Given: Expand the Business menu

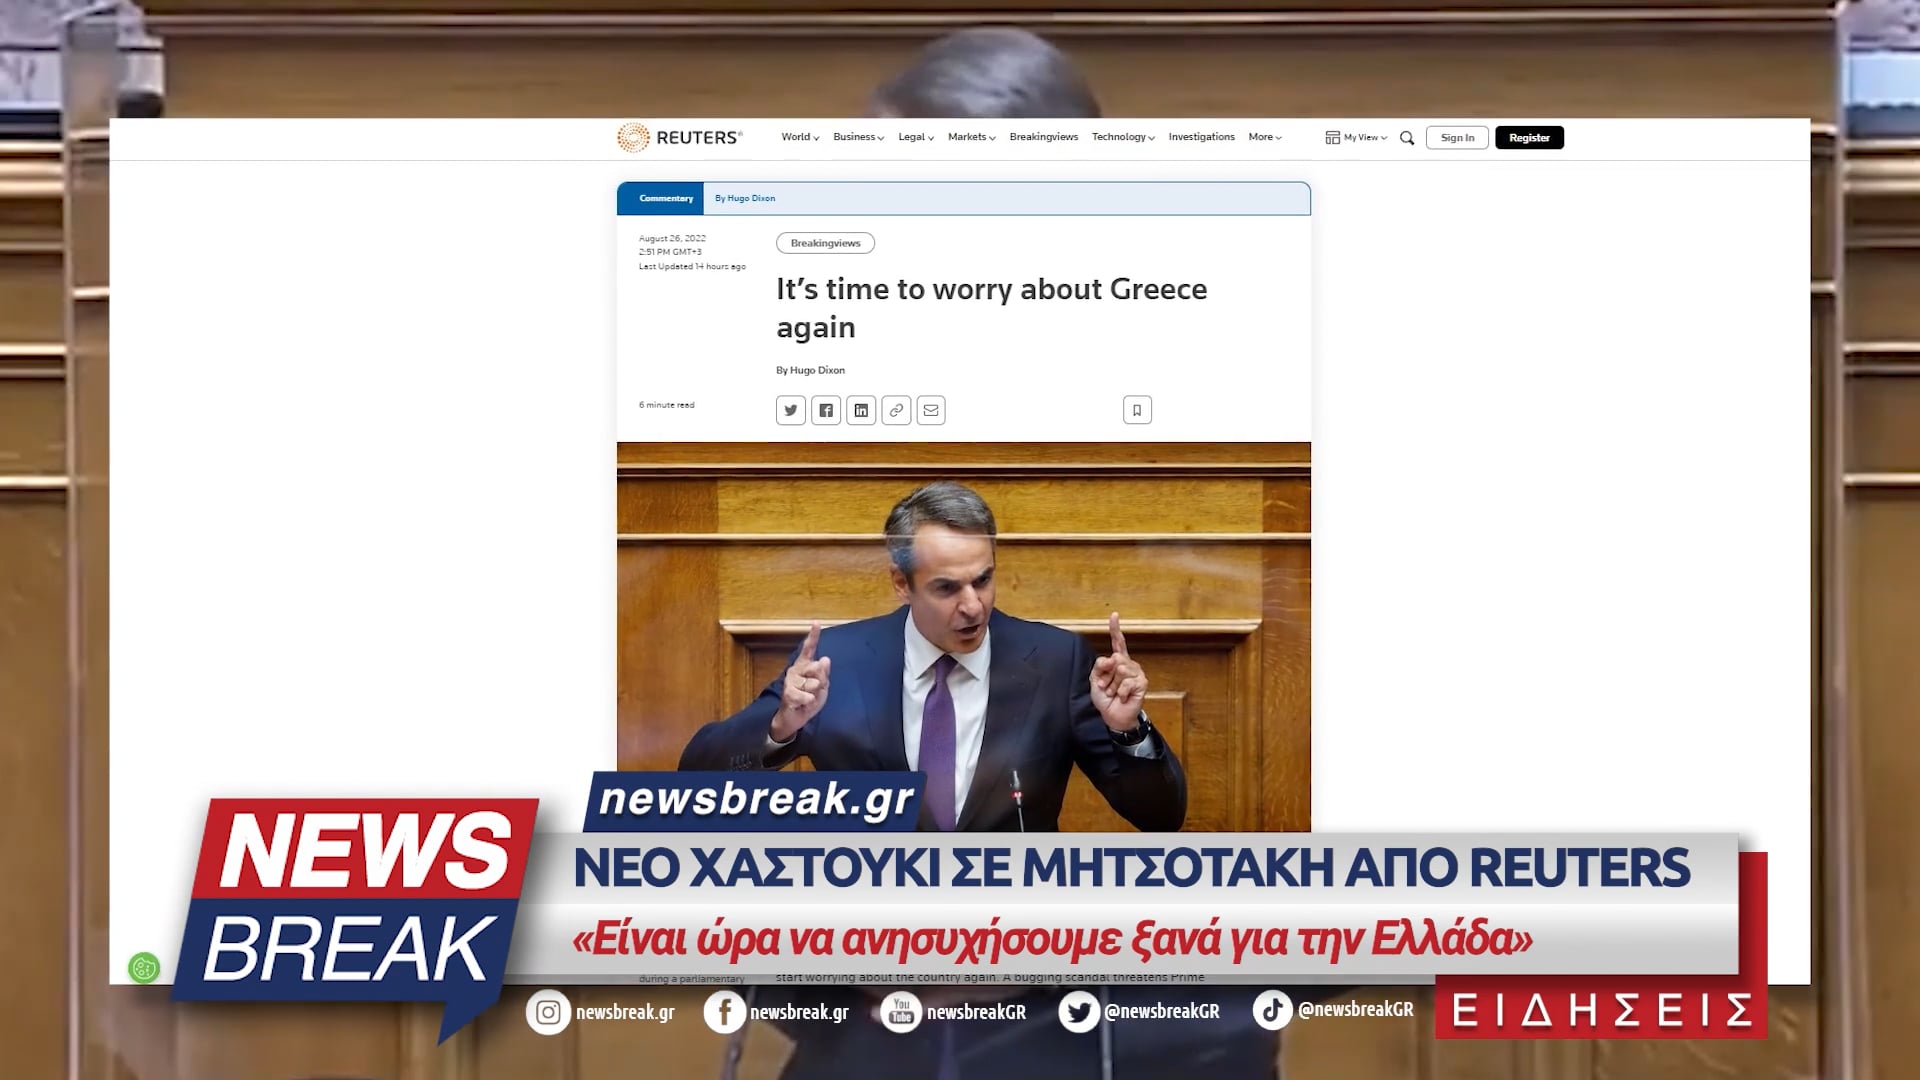Looking at the screenshot, I should click(x=858, y=137).
